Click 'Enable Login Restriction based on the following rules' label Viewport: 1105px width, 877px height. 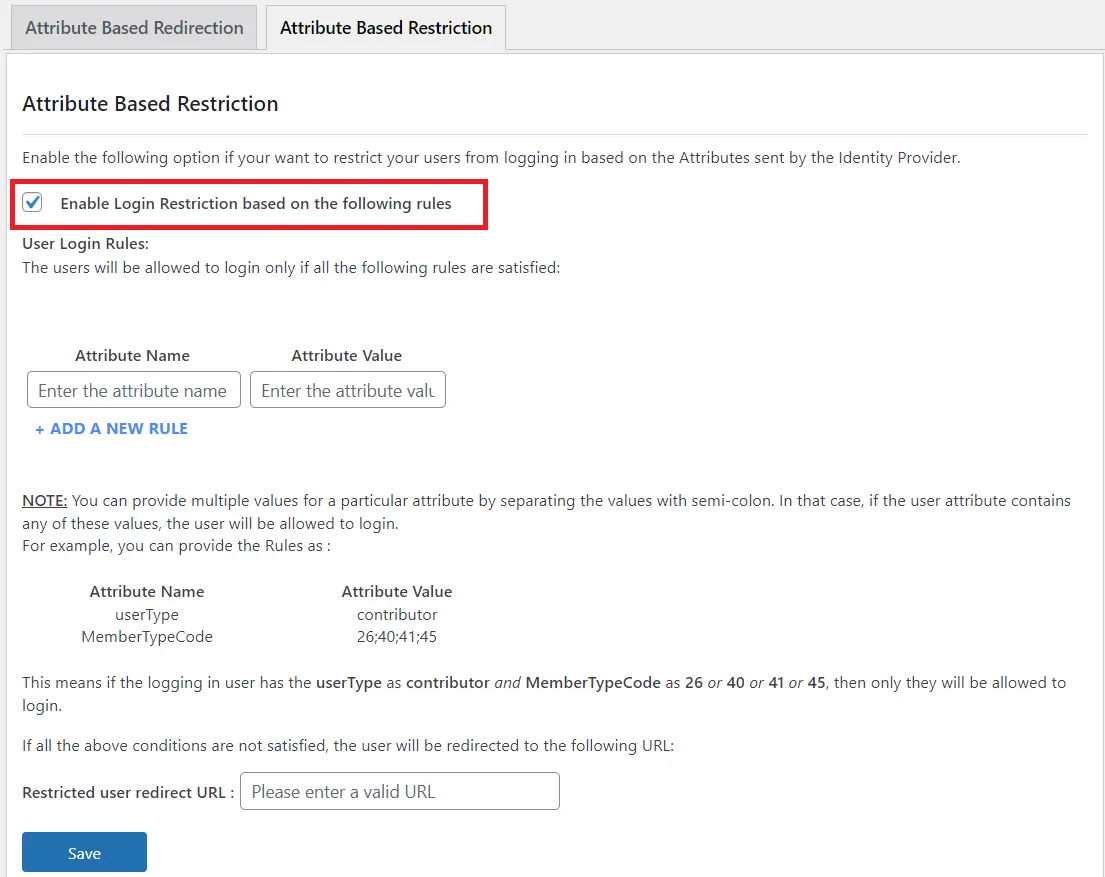[256, 204]
